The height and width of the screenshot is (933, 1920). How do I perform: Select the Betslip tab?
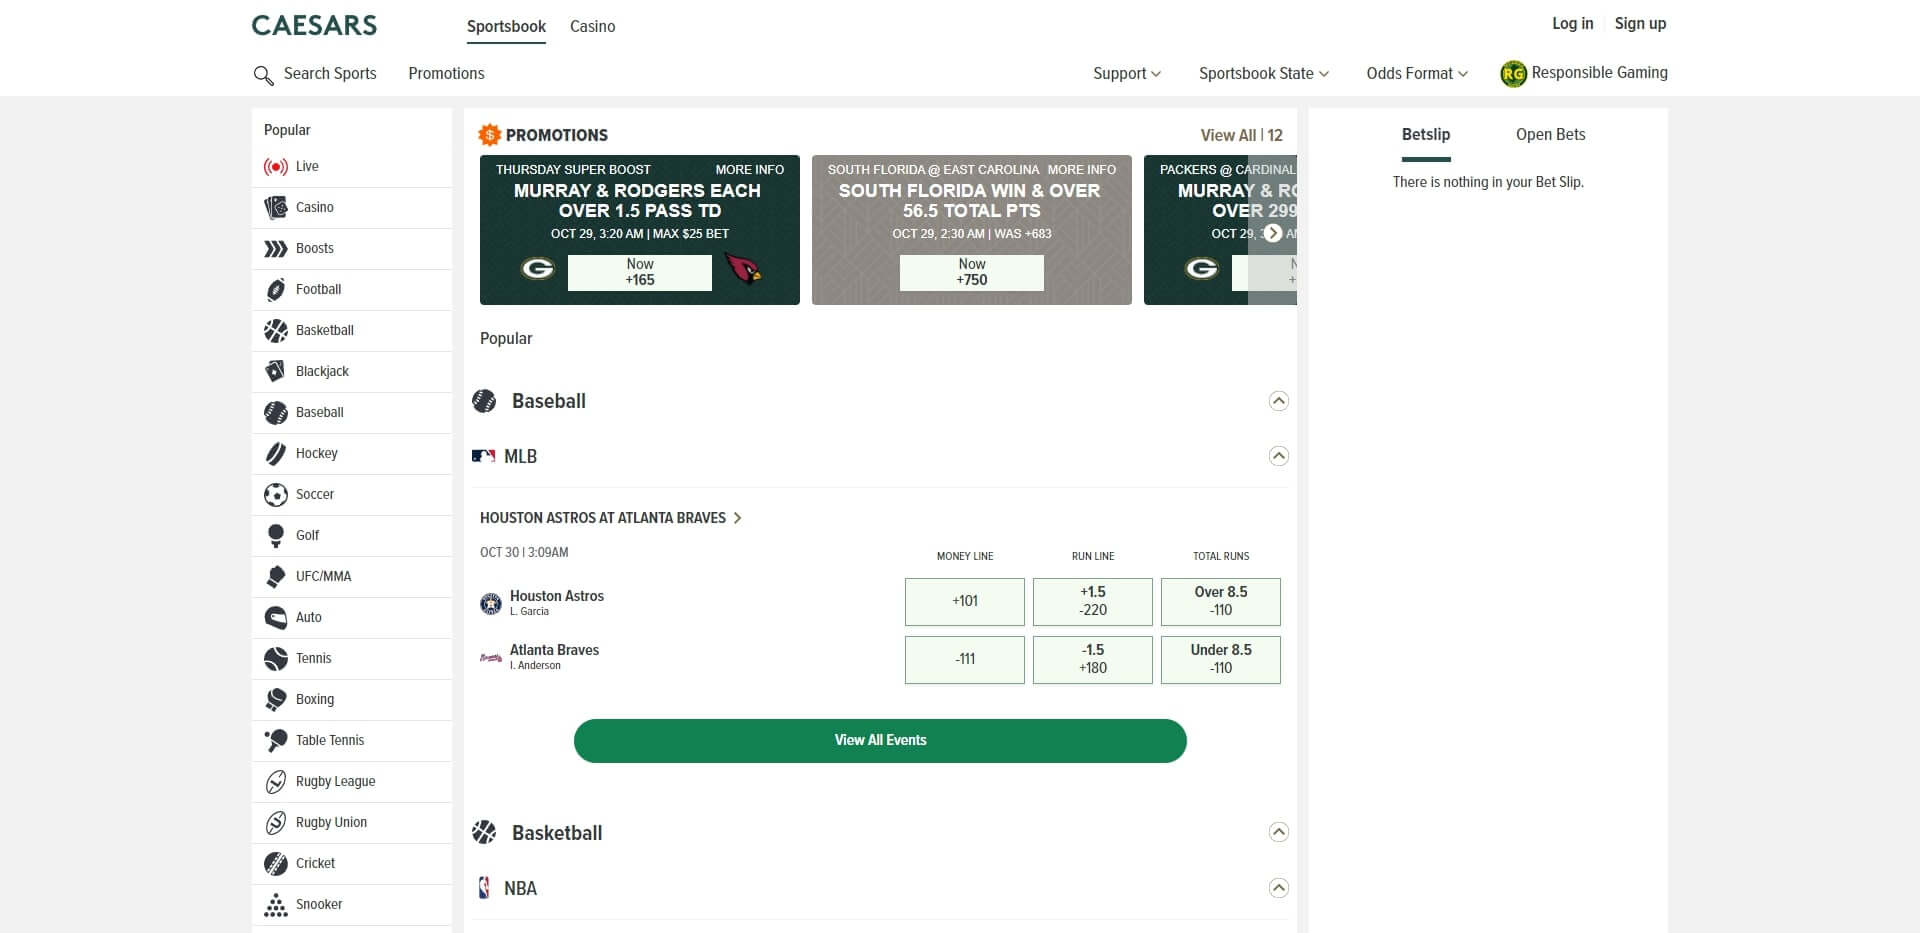click(x=1425, y=135)
